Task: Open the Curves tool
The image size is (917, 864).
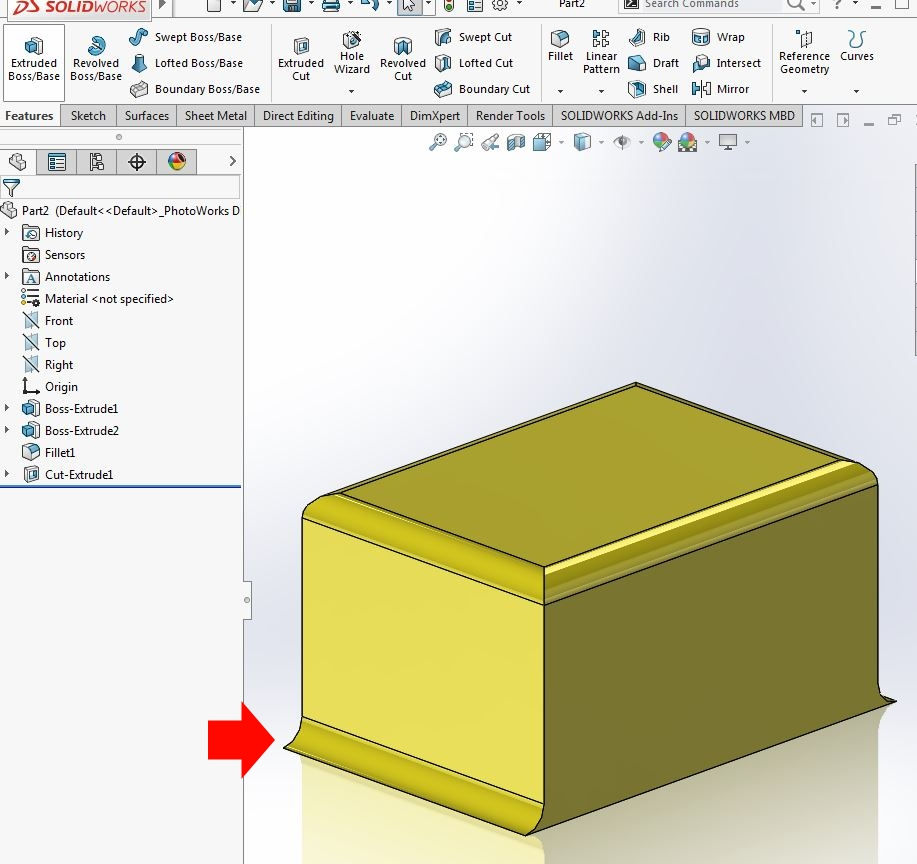Action: click(857, 46)
